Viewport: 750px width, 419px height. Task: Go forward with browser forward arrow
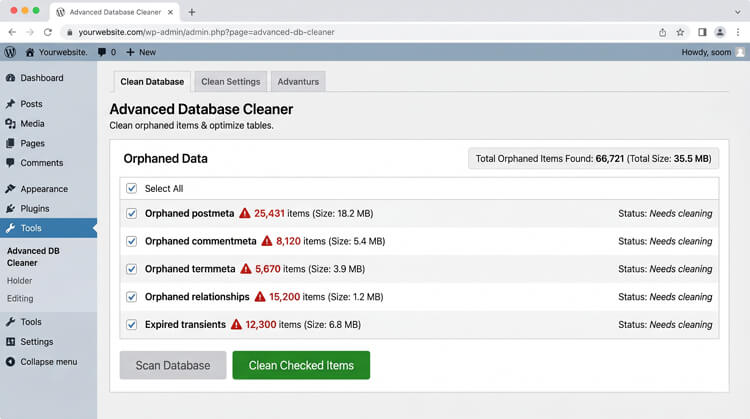coord(30,32)
